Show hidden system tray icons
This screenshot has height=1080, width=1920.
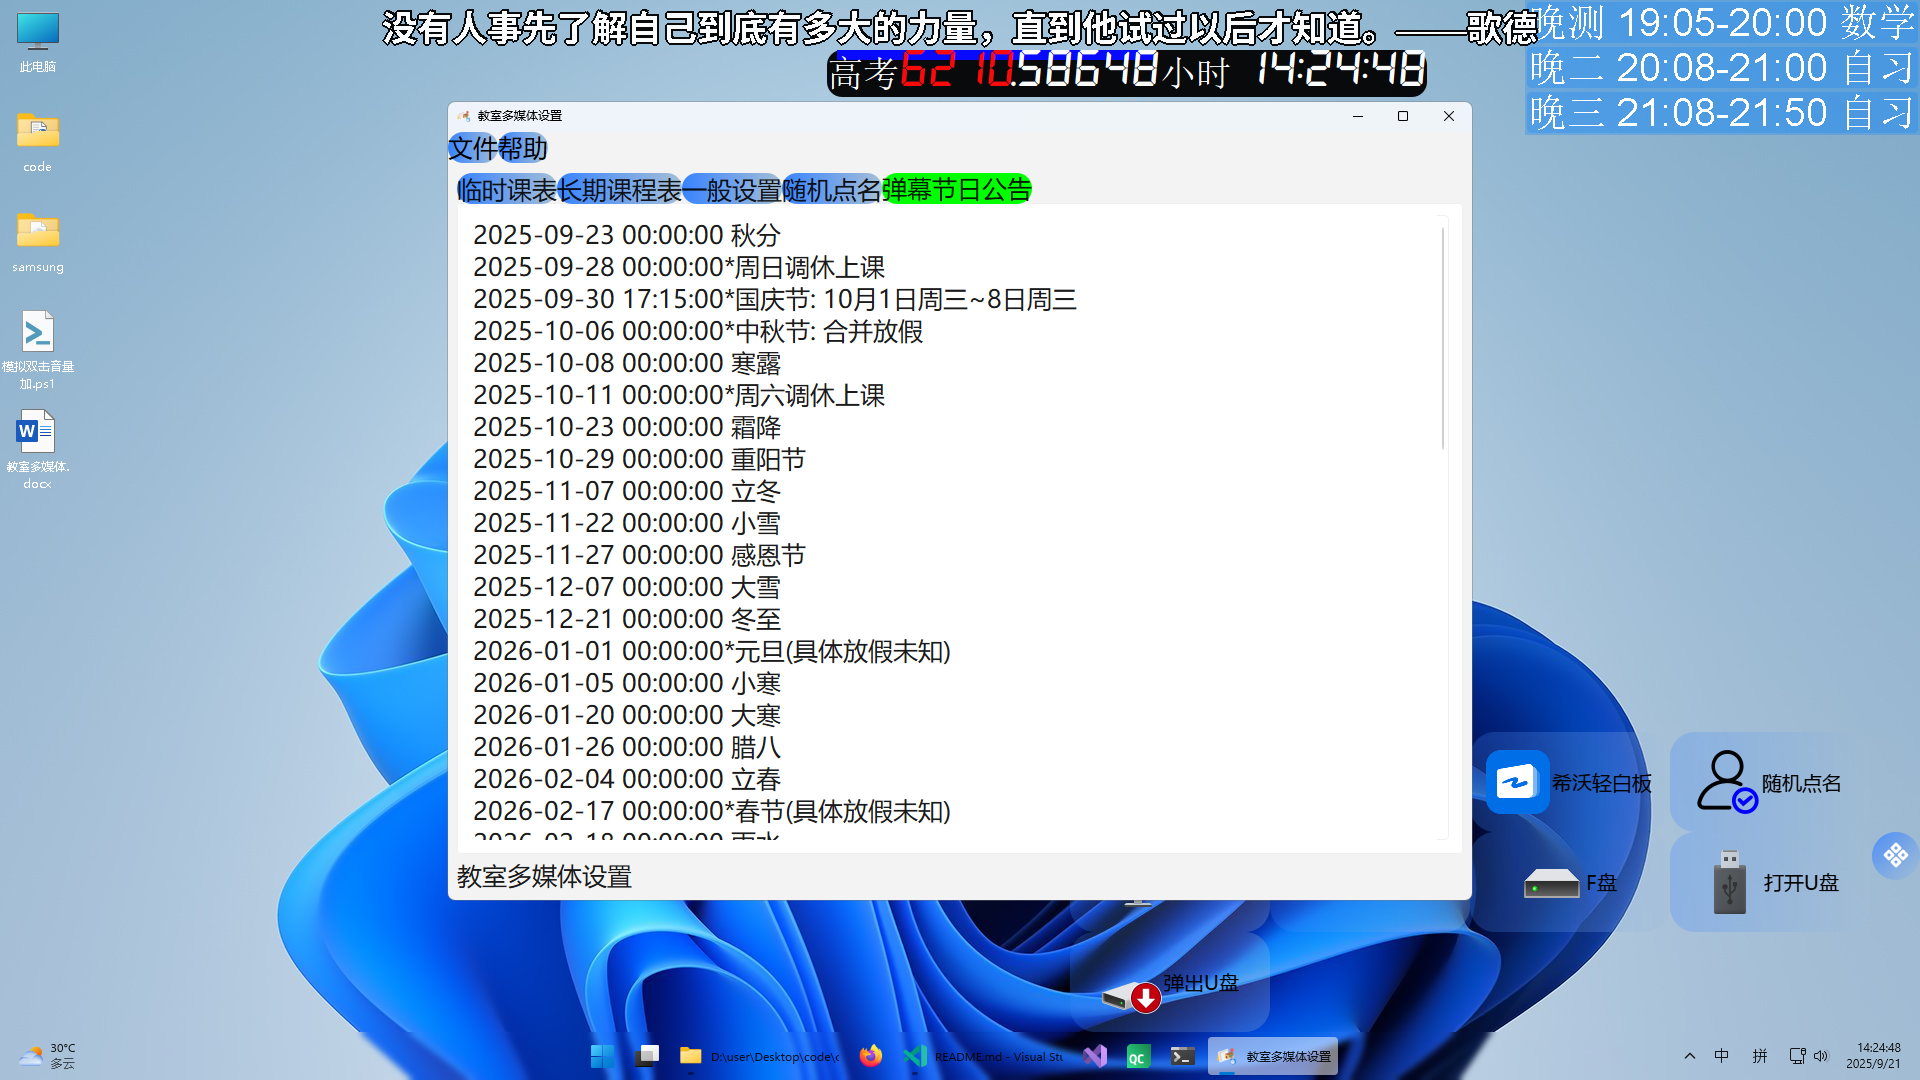click(x=1690, y=1056)
